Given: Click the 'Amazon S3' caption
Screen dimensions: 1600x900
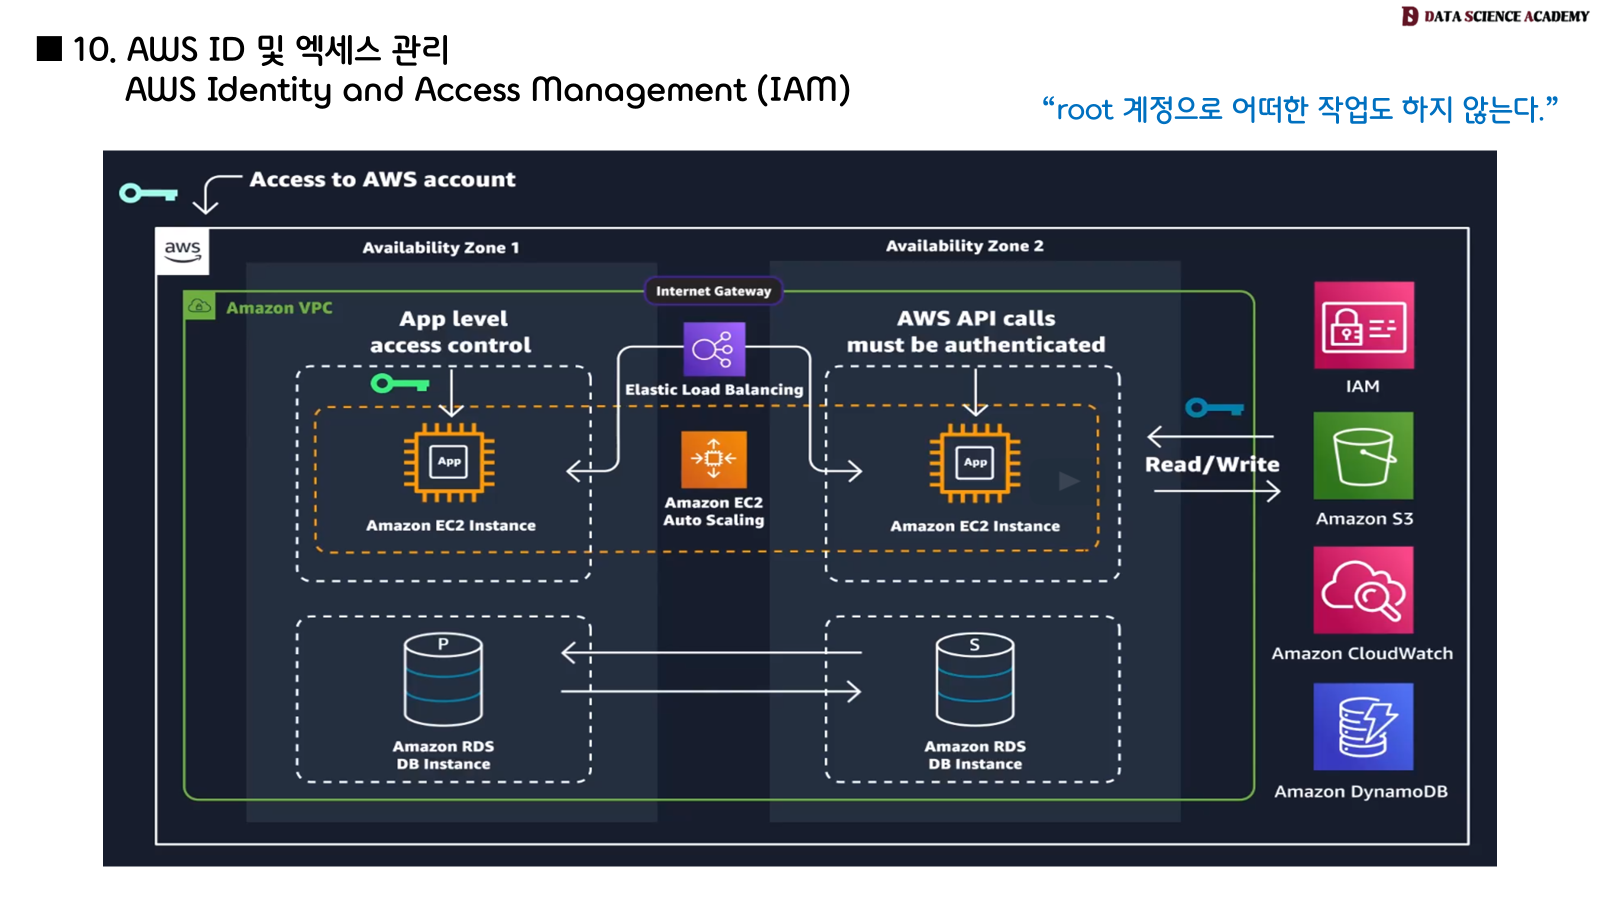Looking at the screenshot, I should pos(1364,518).
